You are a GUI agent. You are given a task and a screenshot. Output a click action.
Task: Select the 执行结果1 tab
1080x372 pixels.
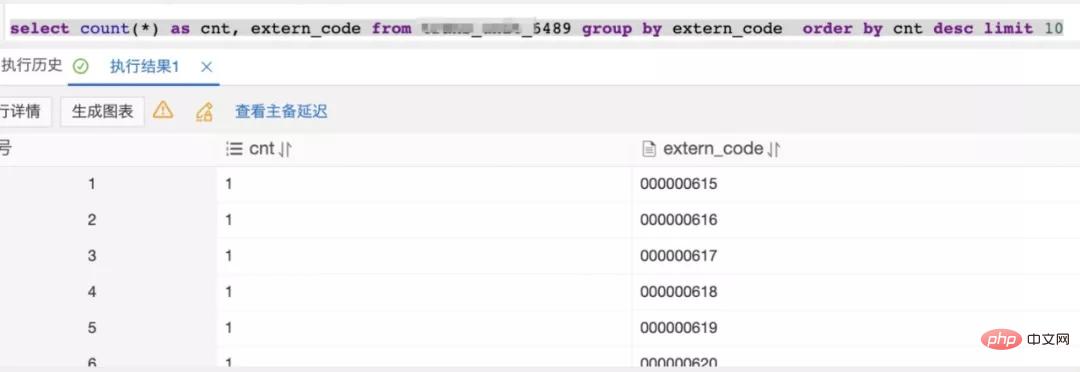144,67
